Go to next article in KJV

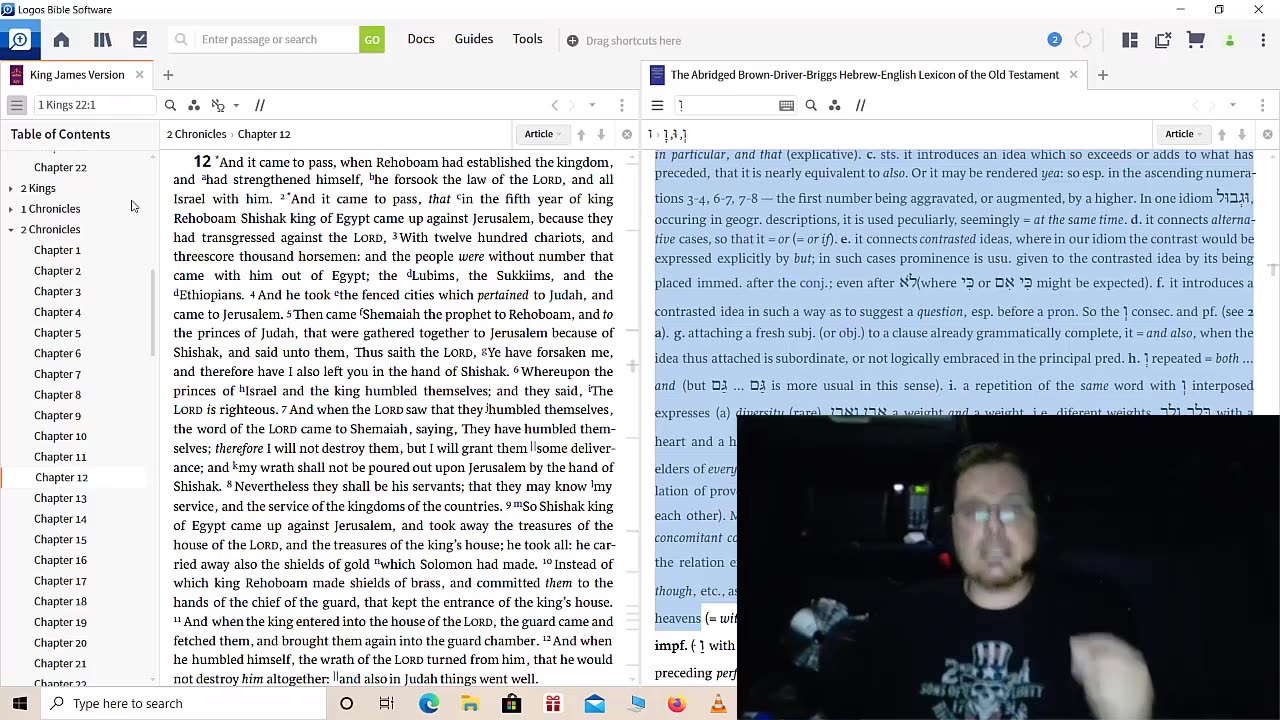601,134
